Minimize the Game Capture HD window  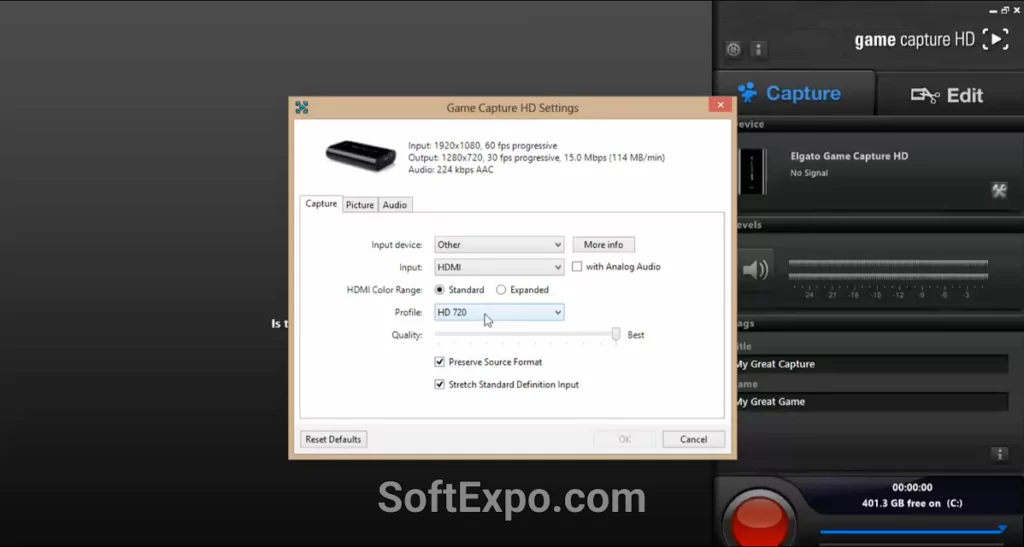click(x=993, y=10)
